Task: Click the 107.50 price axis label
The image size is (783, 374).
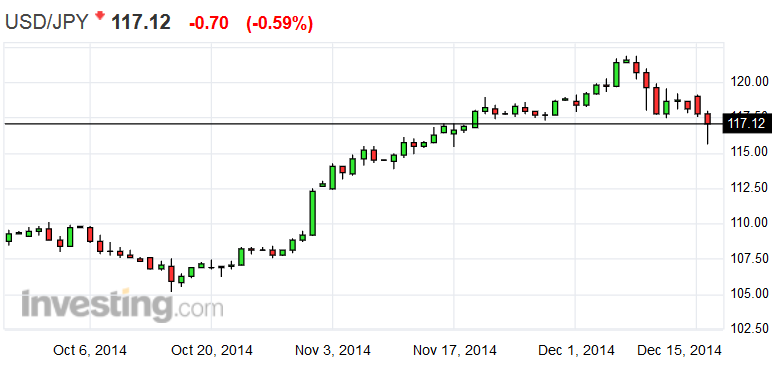Action: pyautogui.click(x=749, y=258)
